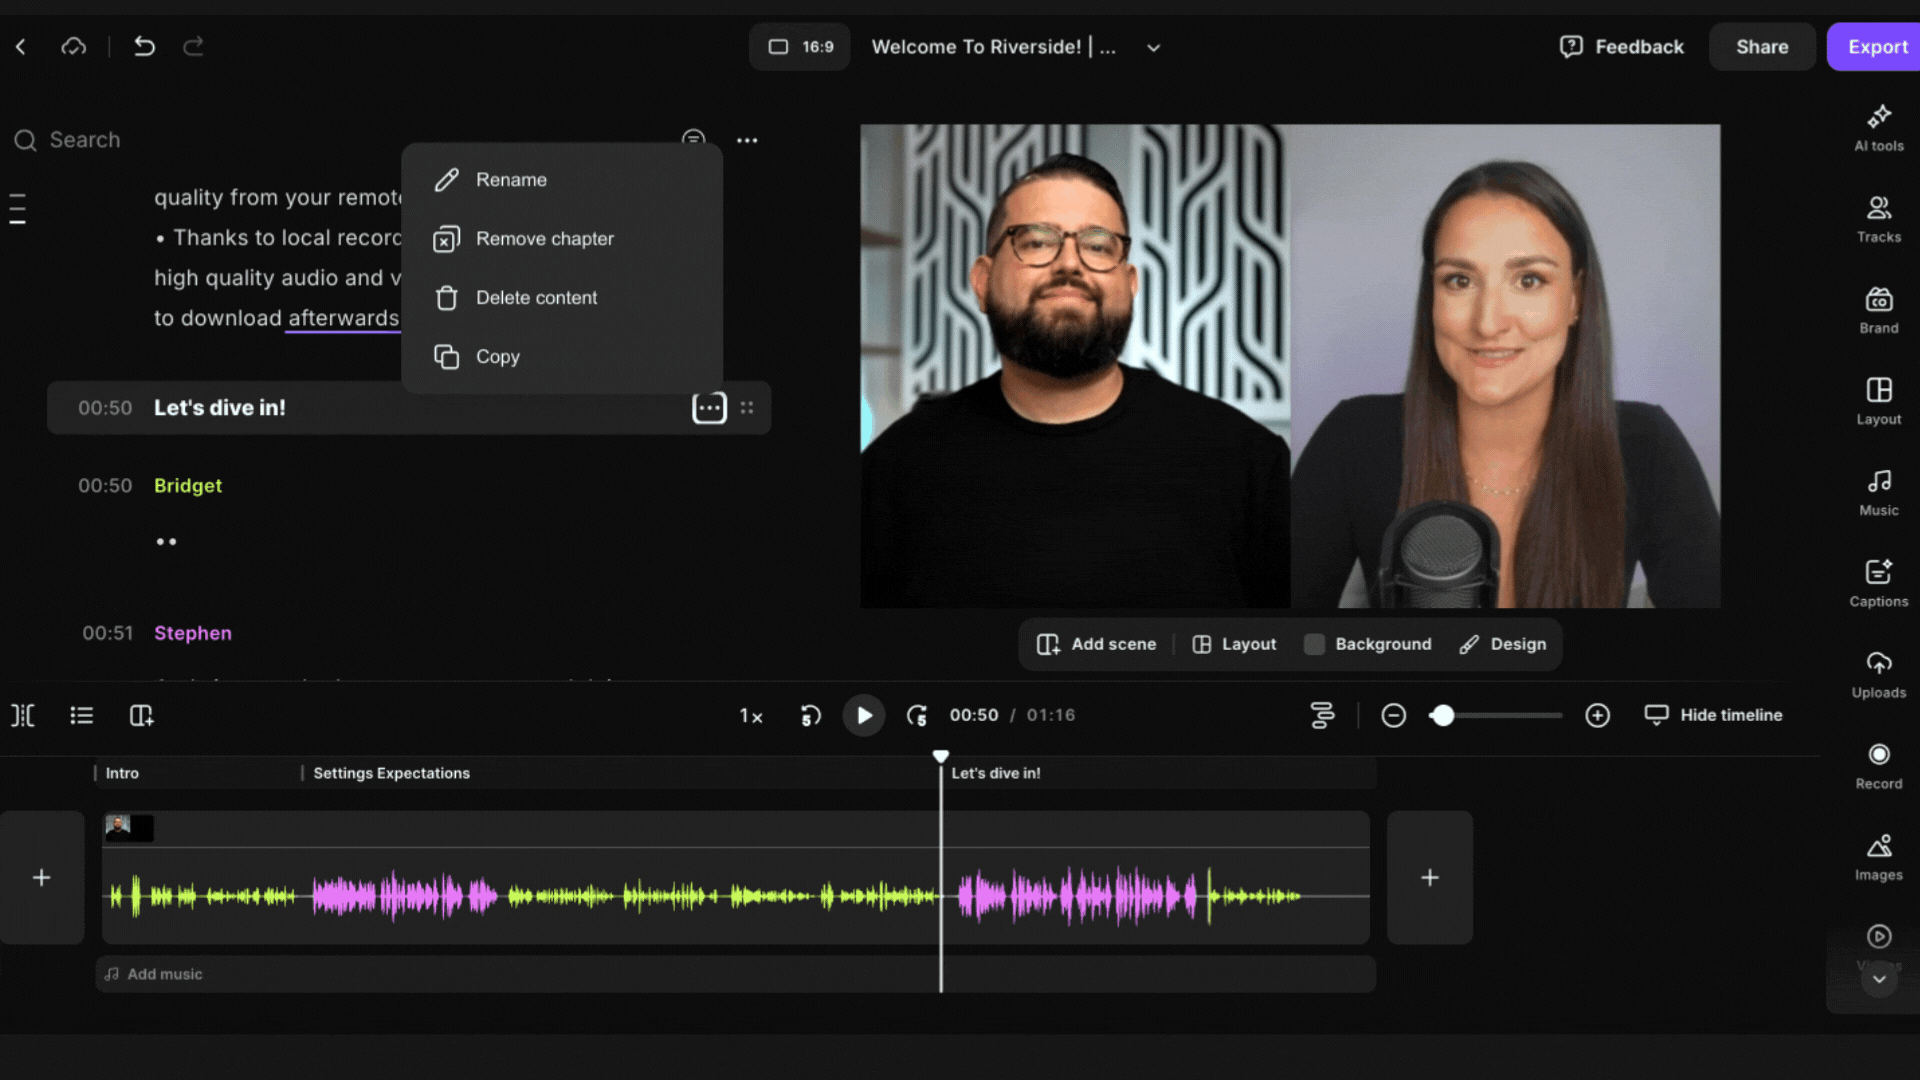The image size is (1920, 1080).
Task: Click the split clip tool icon
Action: (x=23, y=715)
